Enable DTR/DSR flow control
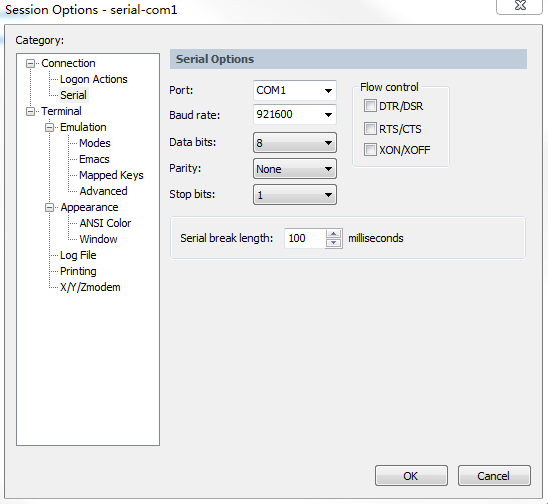 370,106
